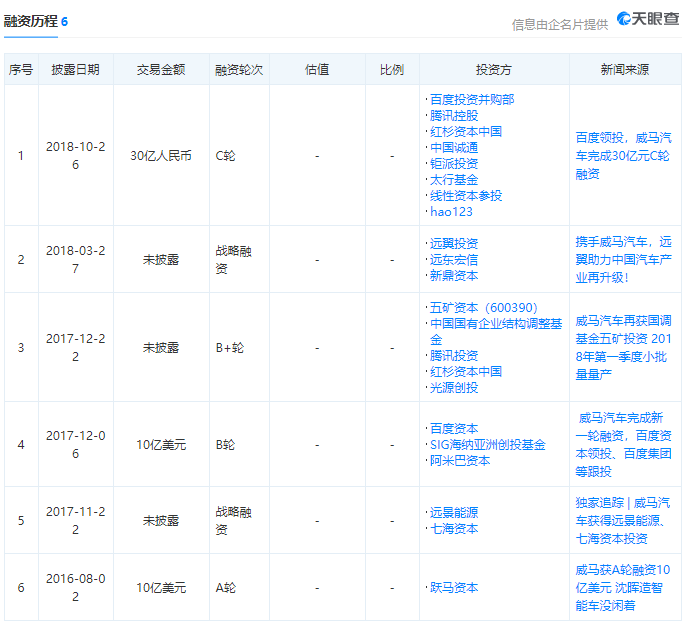Select the date cell 2018-10-26
Viewport: 690px width, 631px height.
click(75, 155)
